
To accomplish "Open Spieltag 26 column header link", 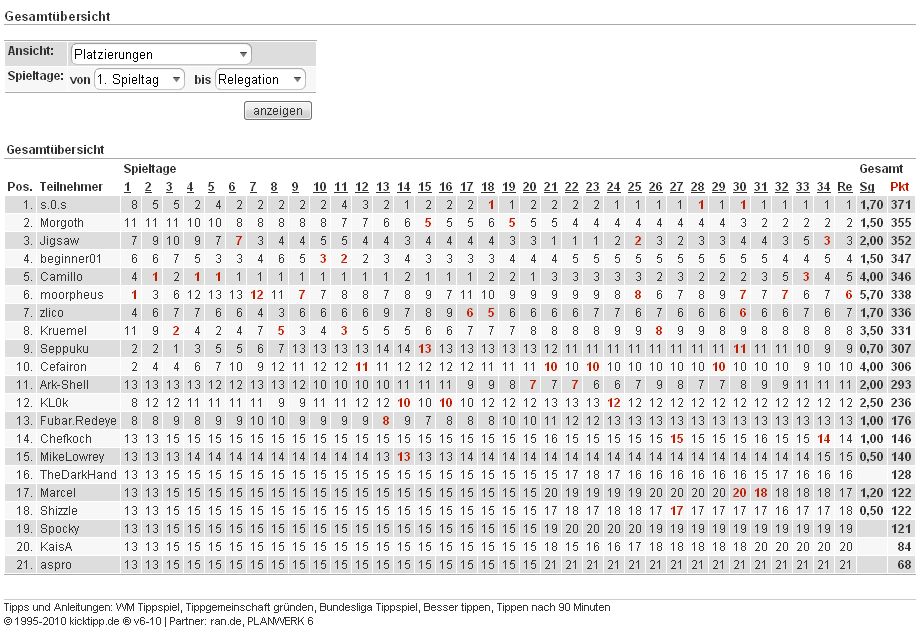I will click(x=655, y=187).
